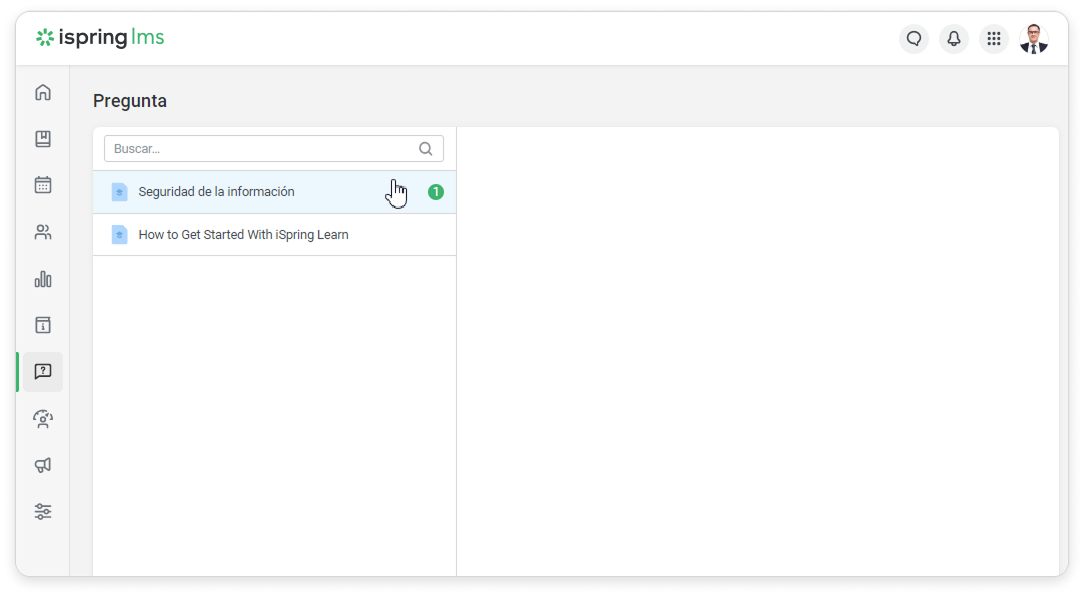
Task: Click the magnifying glass search icon
Action: point(426,149)
